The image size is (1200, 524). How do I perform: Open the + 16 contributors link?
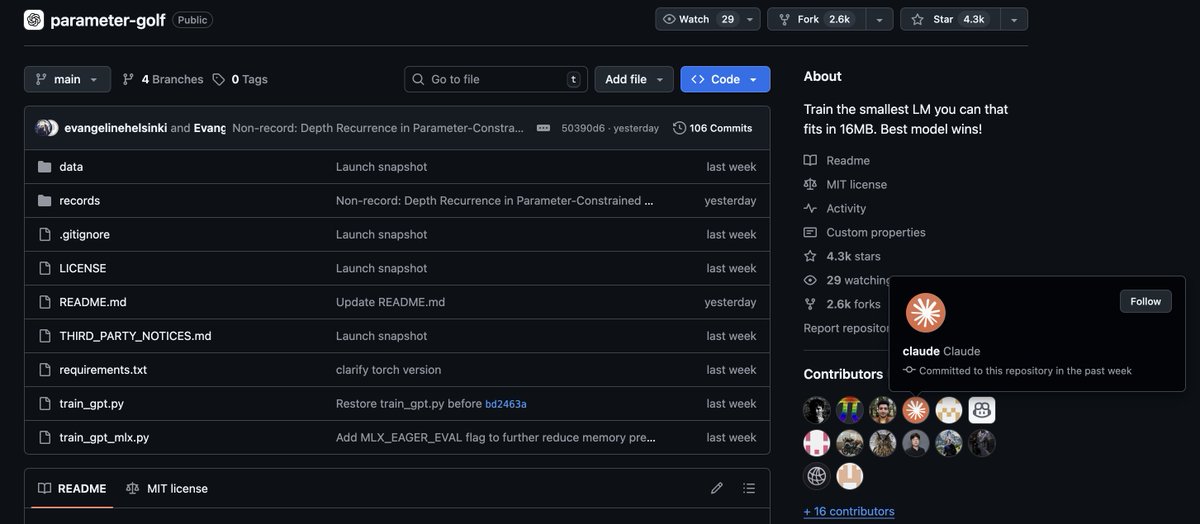[849, 512]
